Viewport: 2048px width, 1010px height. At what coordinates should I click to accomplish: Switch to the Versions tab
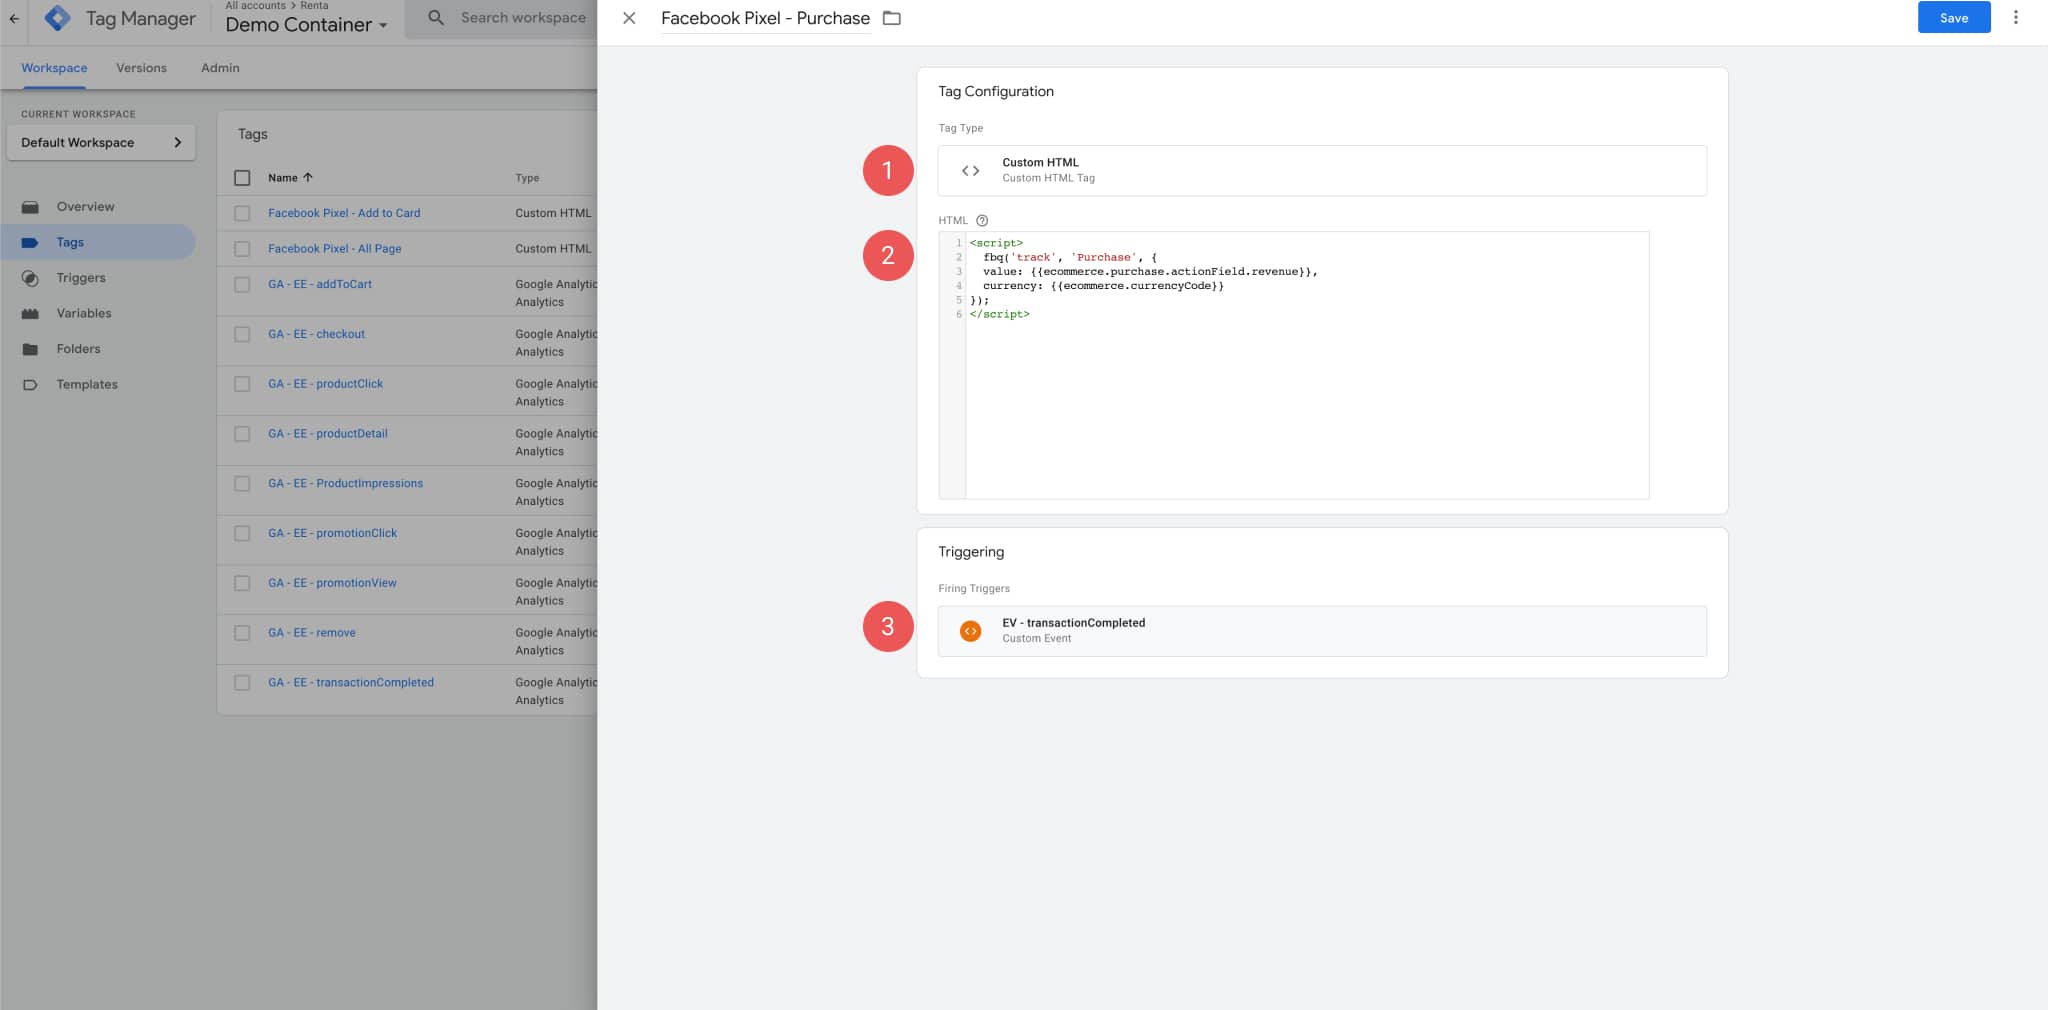141,68
